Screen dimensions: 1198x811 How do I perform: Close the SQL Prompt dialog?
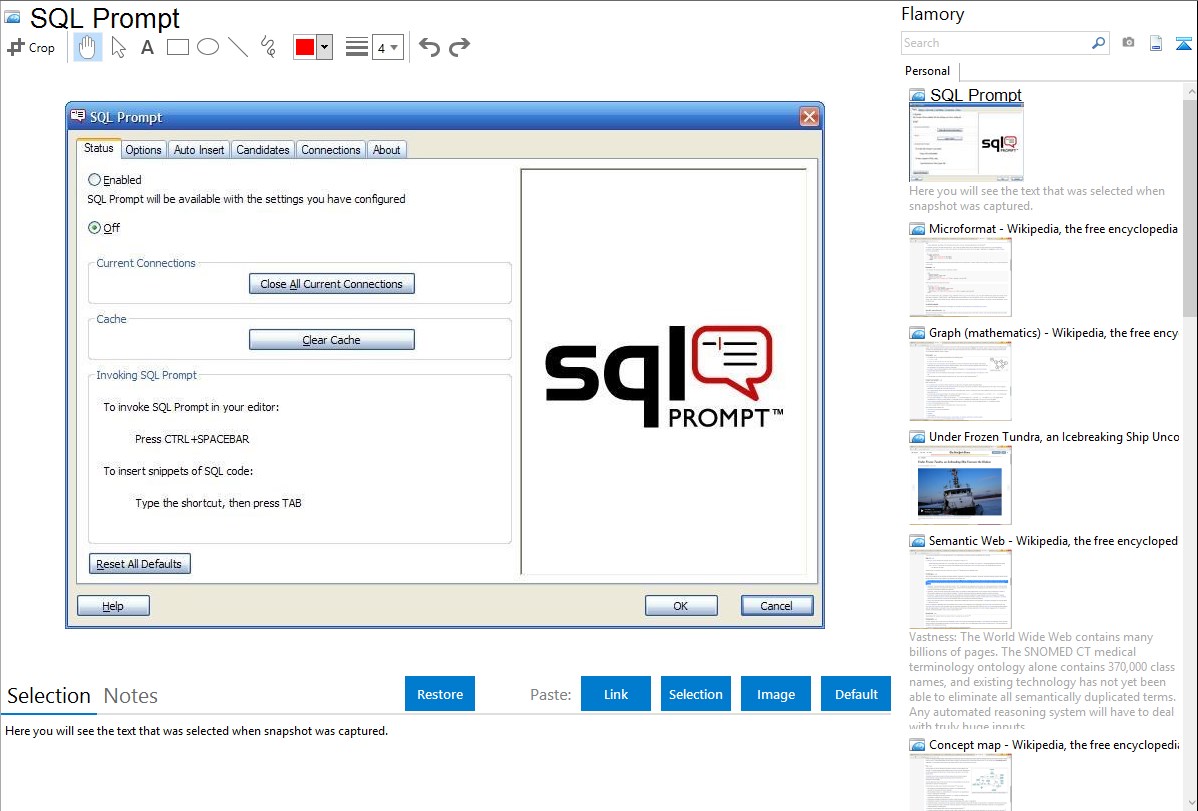tap(809, 116)
